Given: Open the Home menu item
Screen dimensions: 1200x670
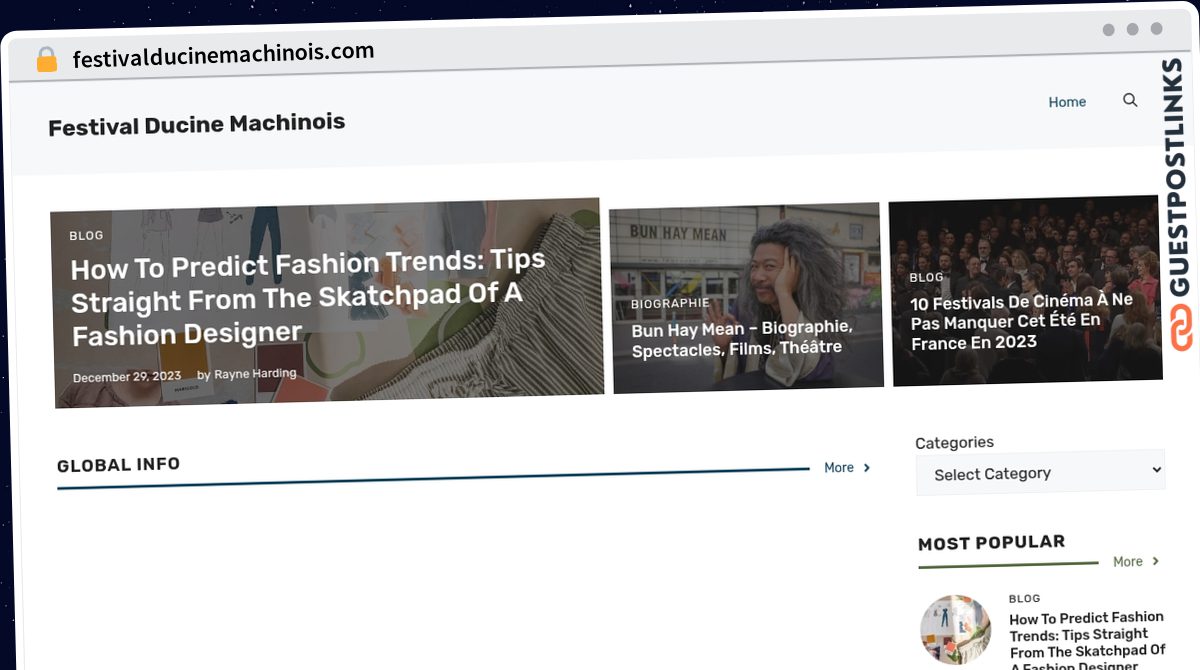Looking at the screenshot, I should pyautogui.click(x=1067, y=102).
